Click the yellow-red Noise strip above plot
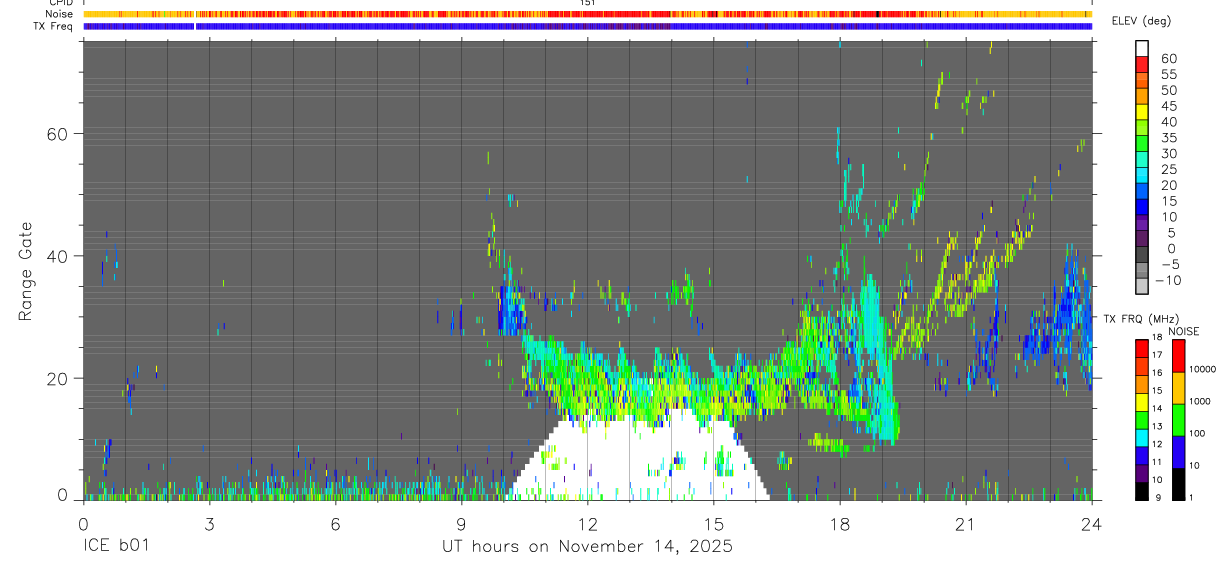This screenshot has height=567, width=1228. pos(587,14)
